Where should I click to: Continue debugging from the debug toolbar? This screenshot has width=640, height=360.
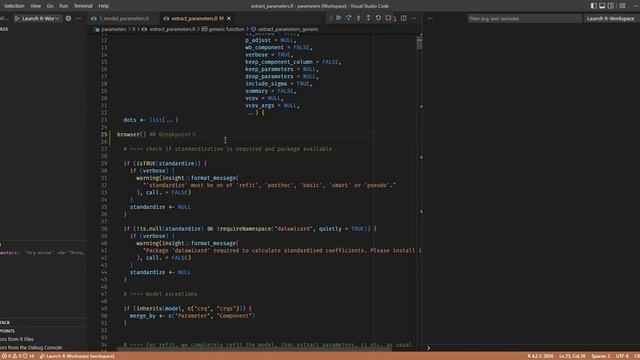(339, 18)
